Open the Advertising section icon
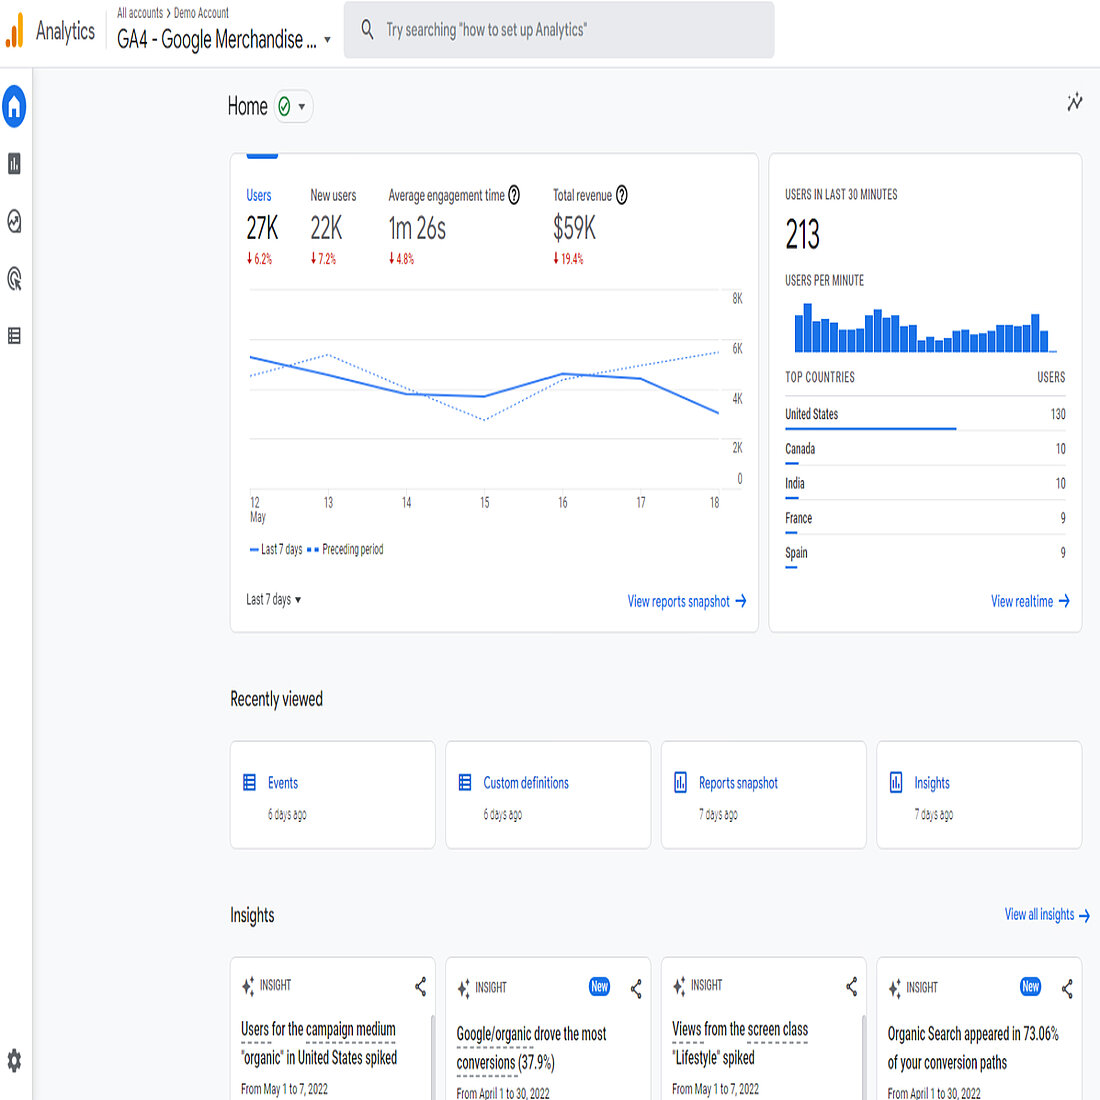This screenshot has width=1100, height=1100. tap(13, 279)
